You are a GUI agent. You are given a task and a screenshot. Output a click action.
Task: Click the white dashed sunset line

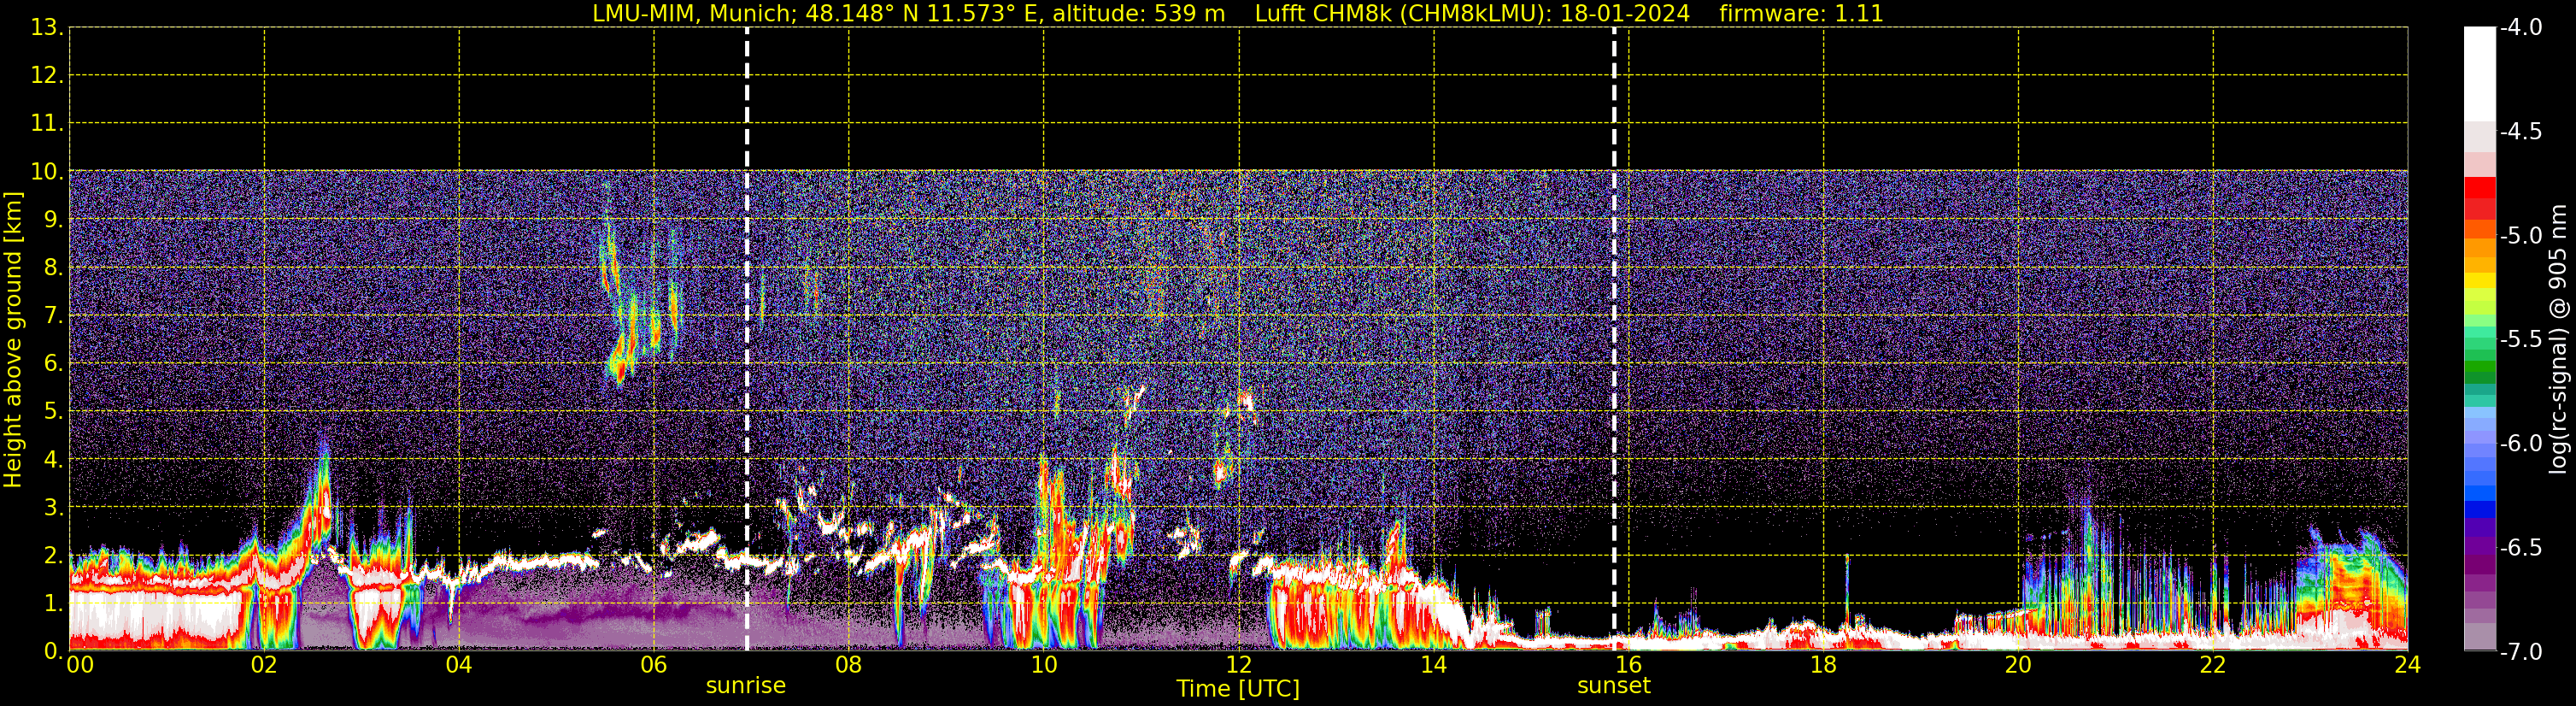pos(1614,340)
